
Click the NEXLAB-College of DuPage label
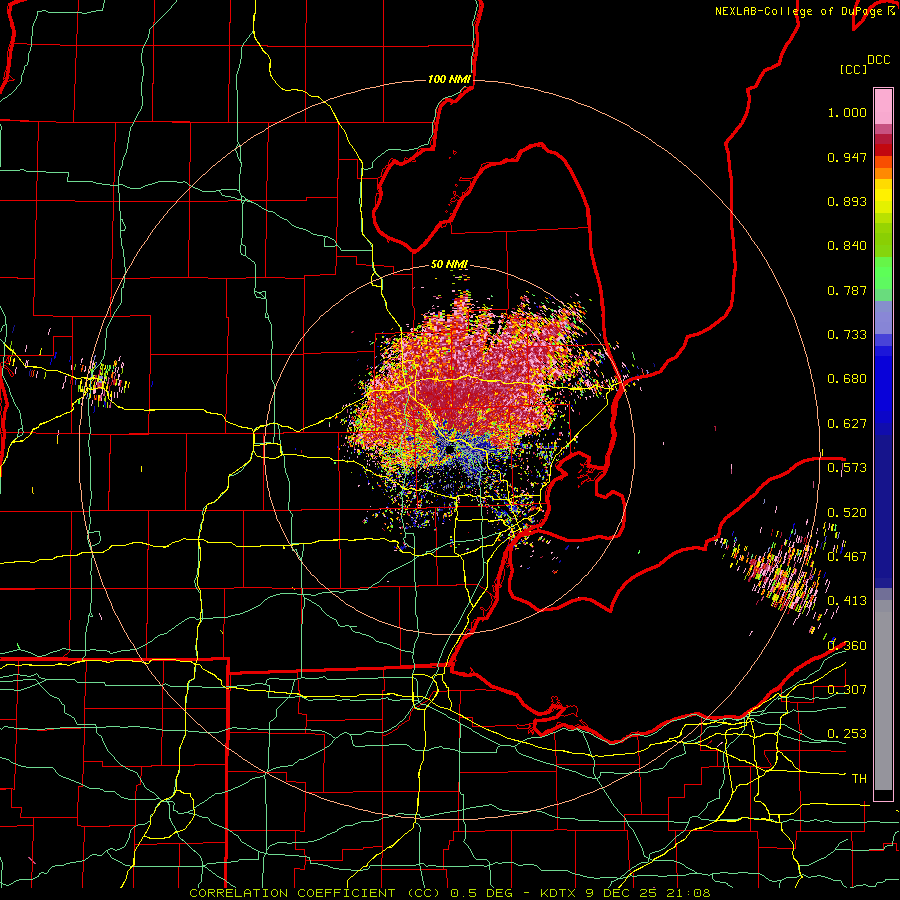point(805,11)
